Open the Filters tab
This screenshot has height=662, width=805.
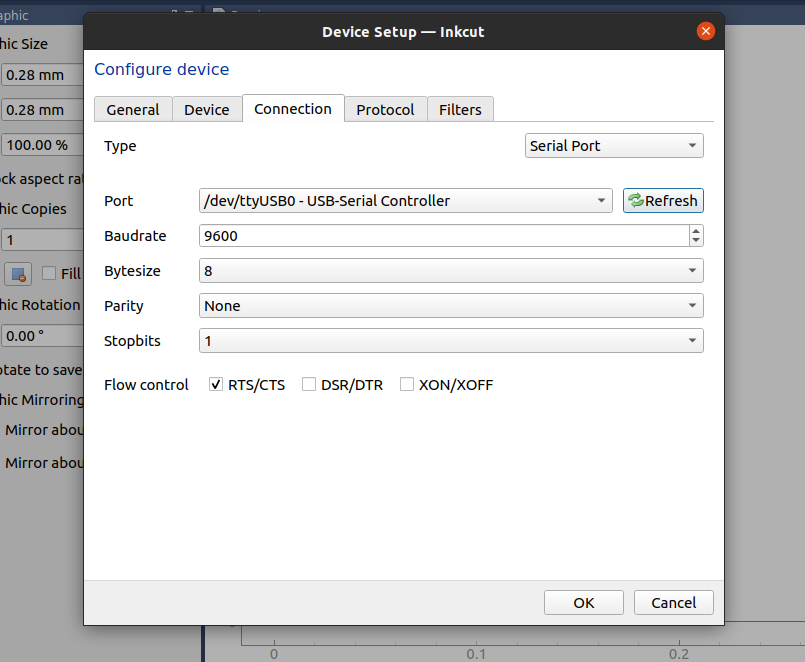tap(461, 109)
